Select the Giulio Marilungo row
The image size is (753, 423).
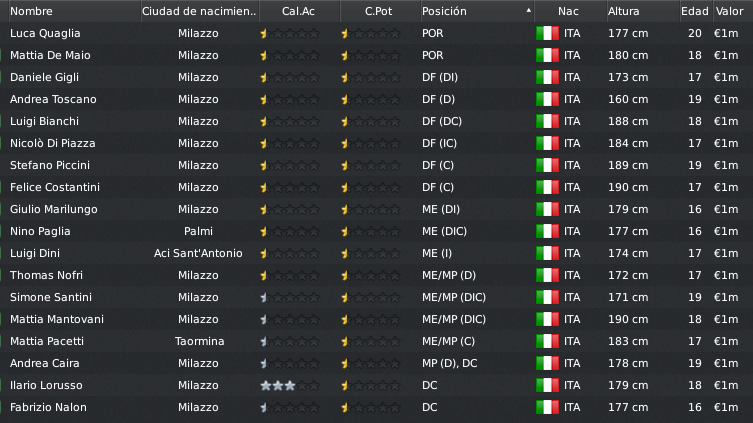[376, 209]
